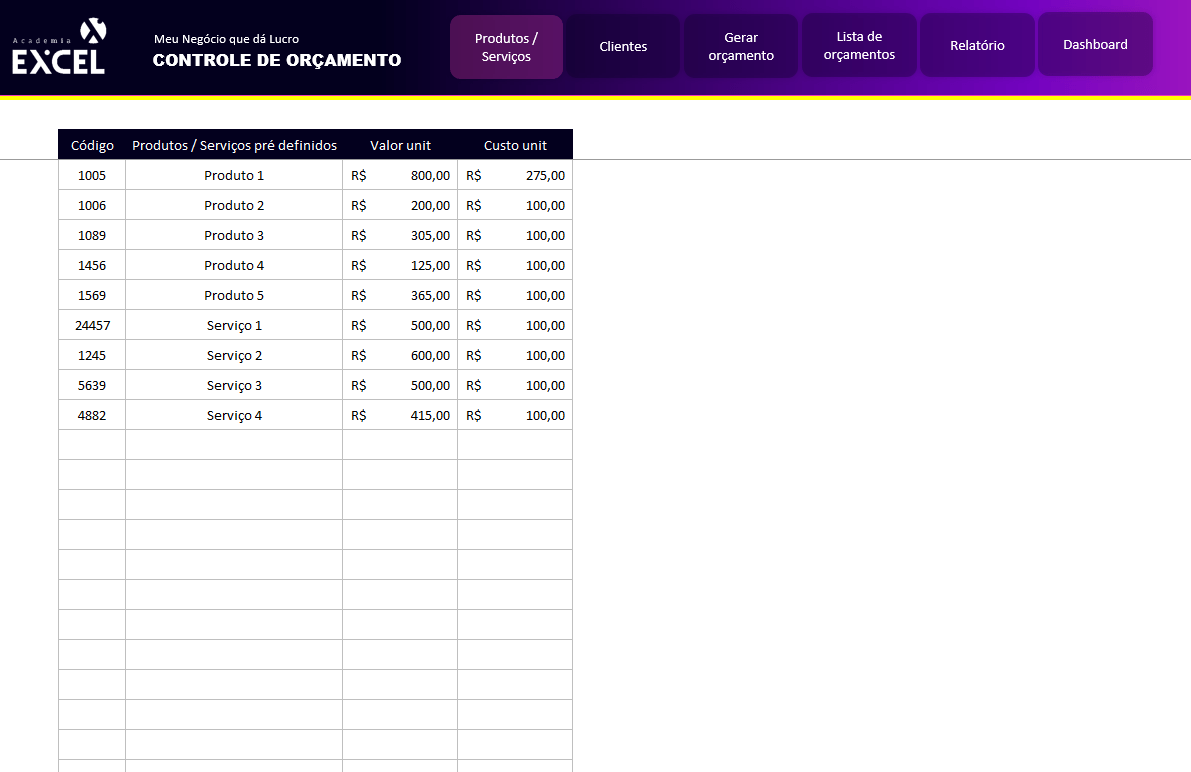Click the Produto 1 name cell
Image resolution: width=1191 pixels, height=772 pixels.
pos(234,176)
